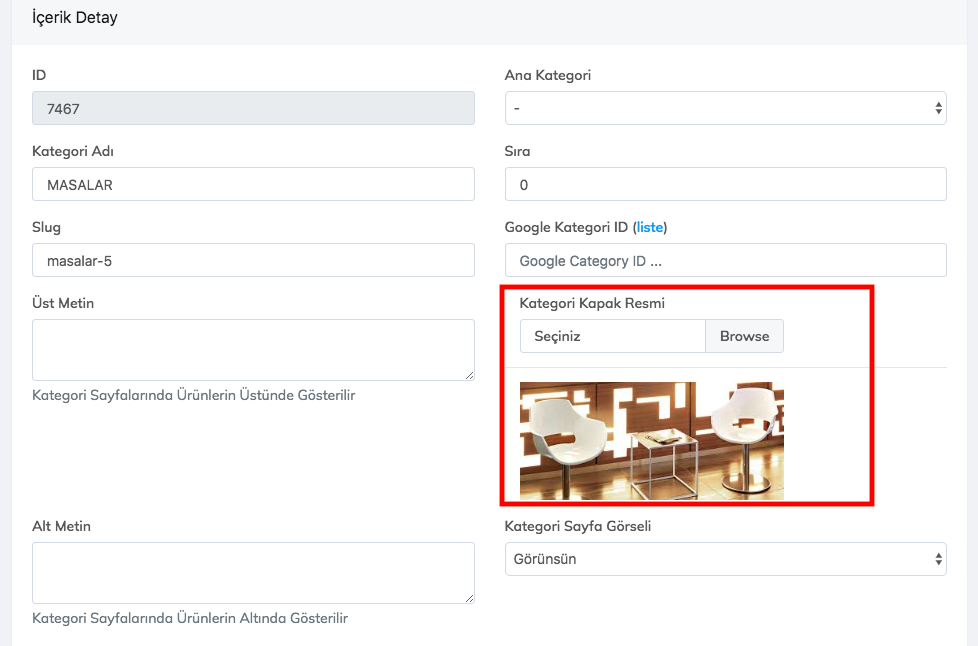Click the Ana Kategori label text

coord(548,75)
